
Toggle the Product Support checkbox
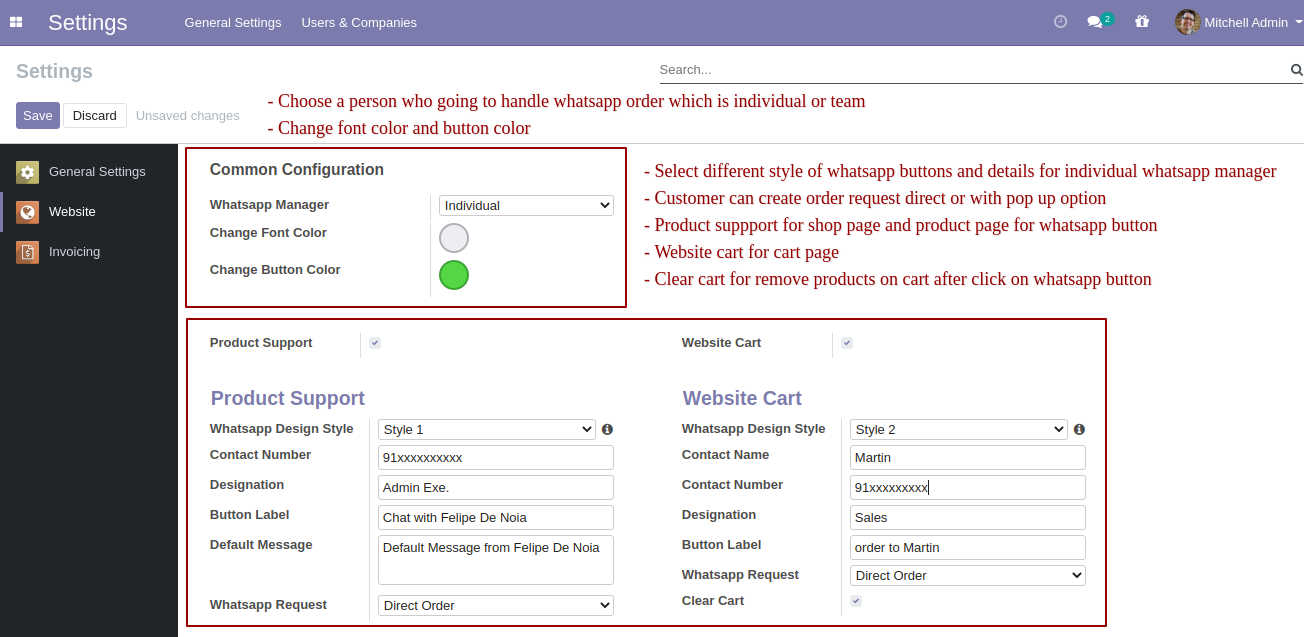pos(375,343)
